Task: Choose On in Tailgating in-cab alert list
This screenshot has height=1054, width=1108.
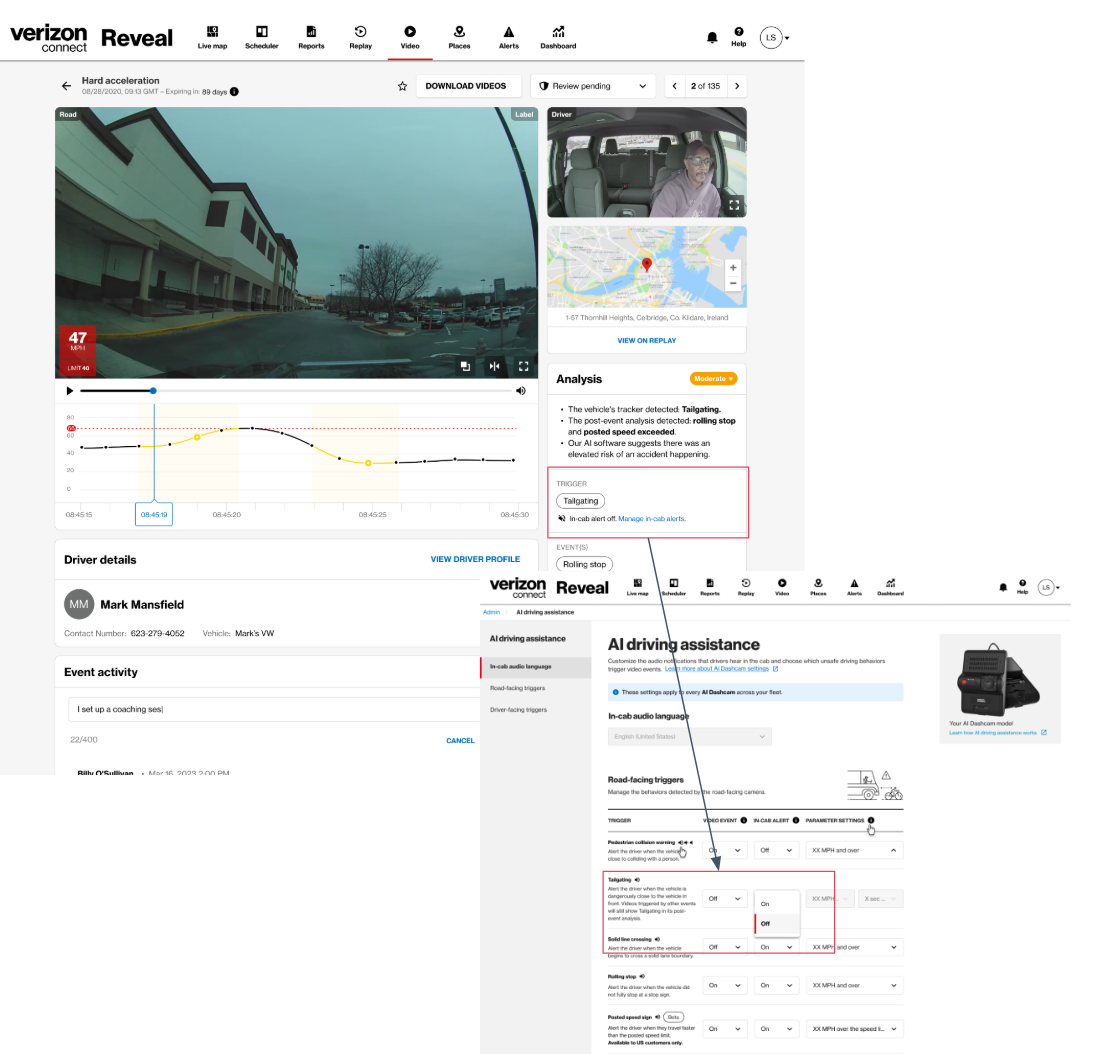Action: [x=777, y=904]
